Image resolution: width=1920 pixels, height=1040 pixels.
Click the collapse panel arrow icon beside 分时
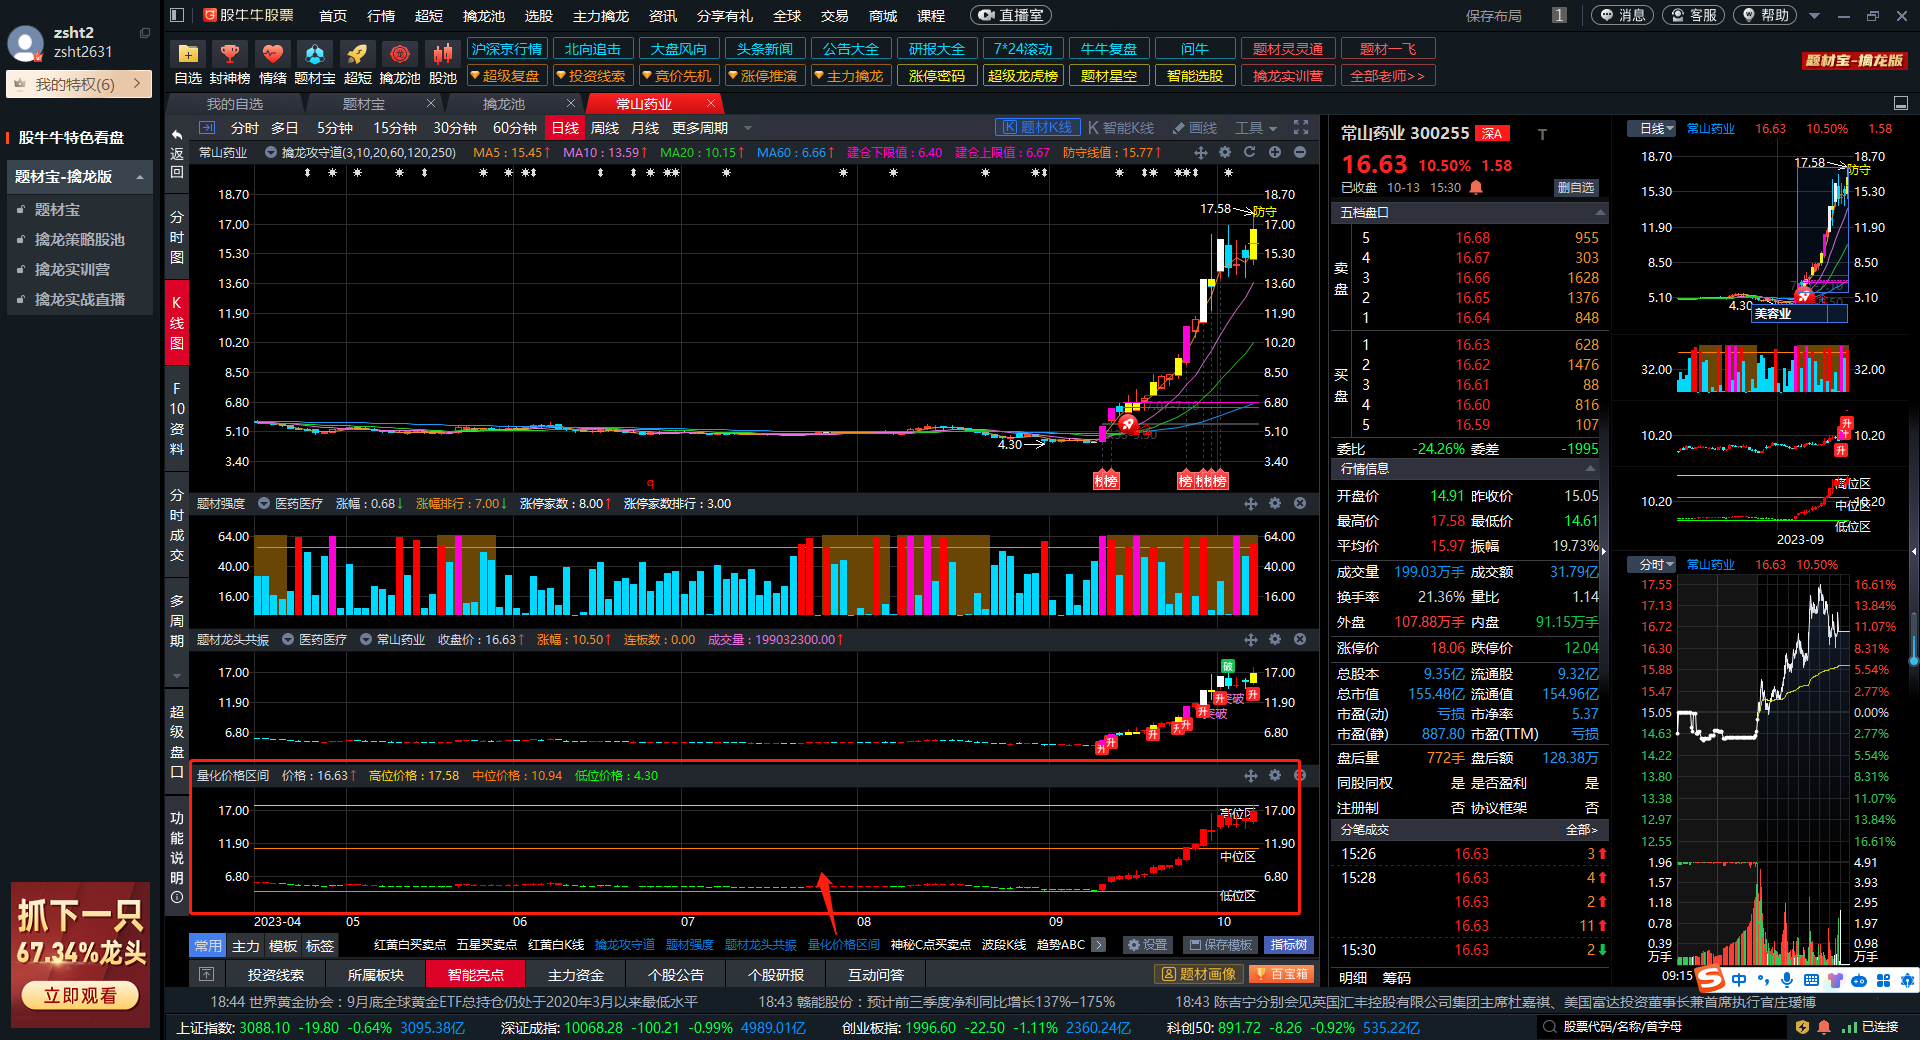coord(207,127)
